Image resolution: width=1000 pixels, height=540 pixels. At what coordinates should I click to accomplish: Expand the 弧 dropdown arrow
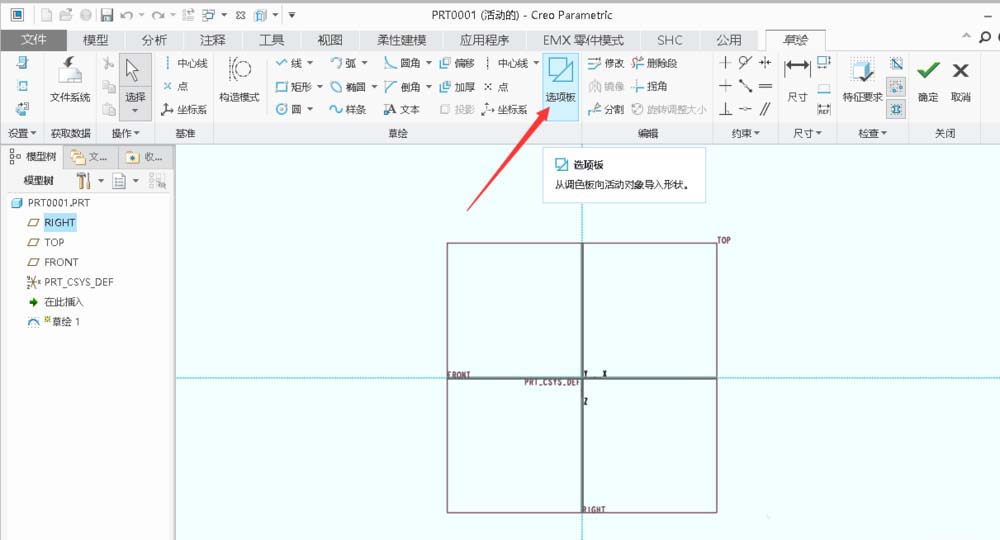point(365,63)
